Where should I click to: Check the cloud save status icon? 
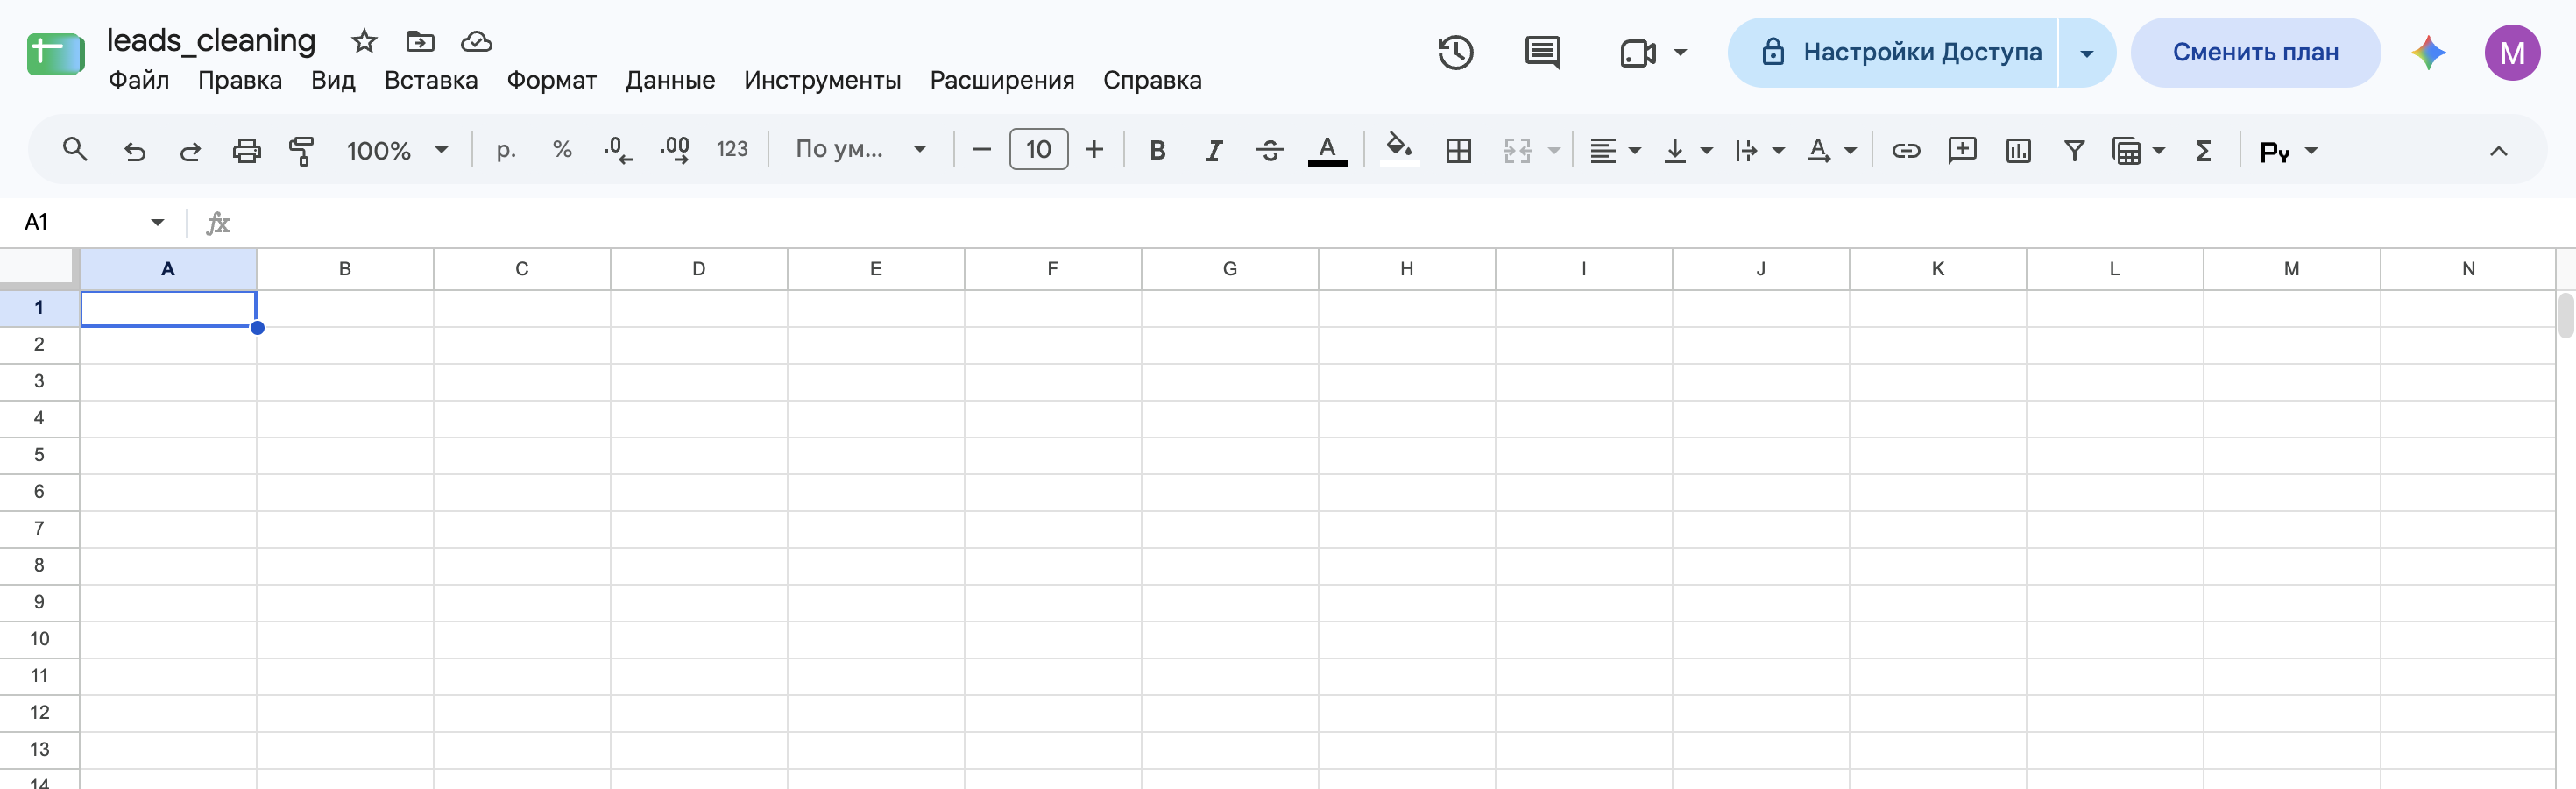tap(476, 41)
